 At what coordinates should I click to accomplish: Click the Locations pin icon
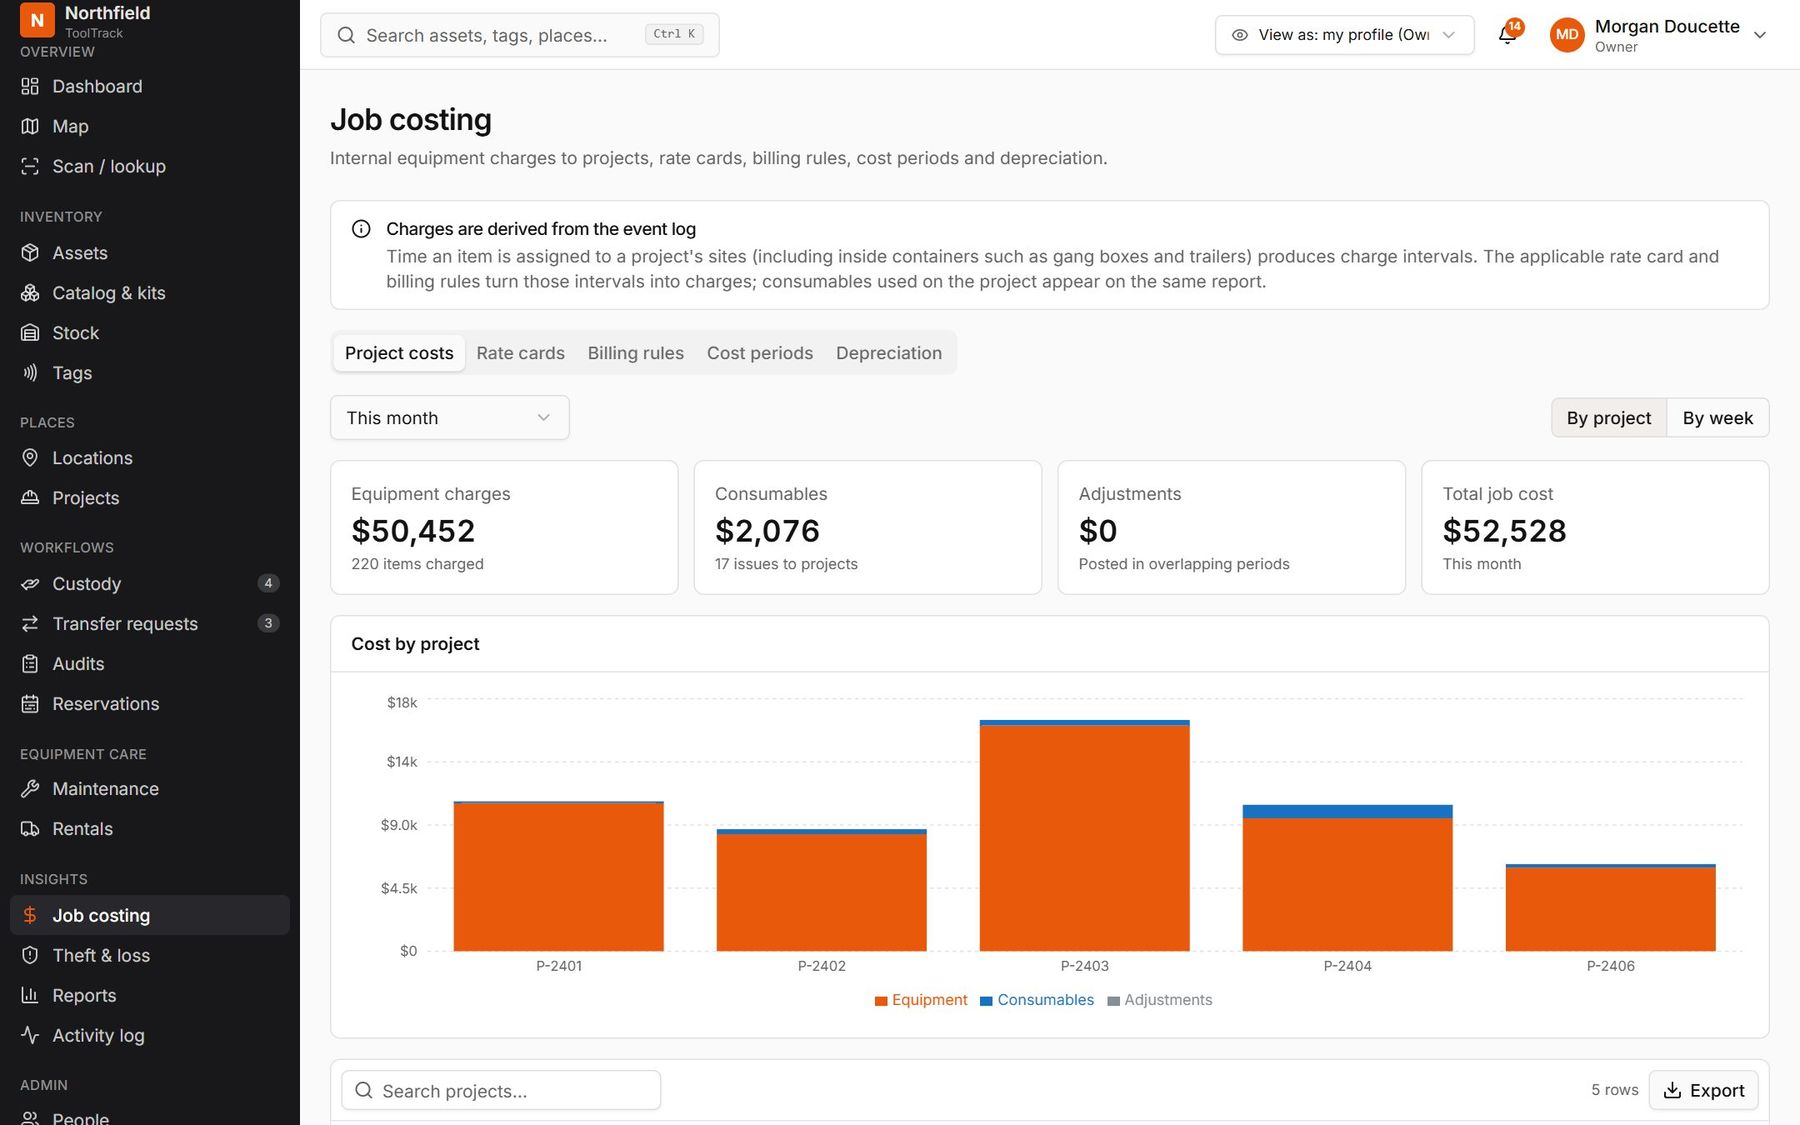point(30,458)
